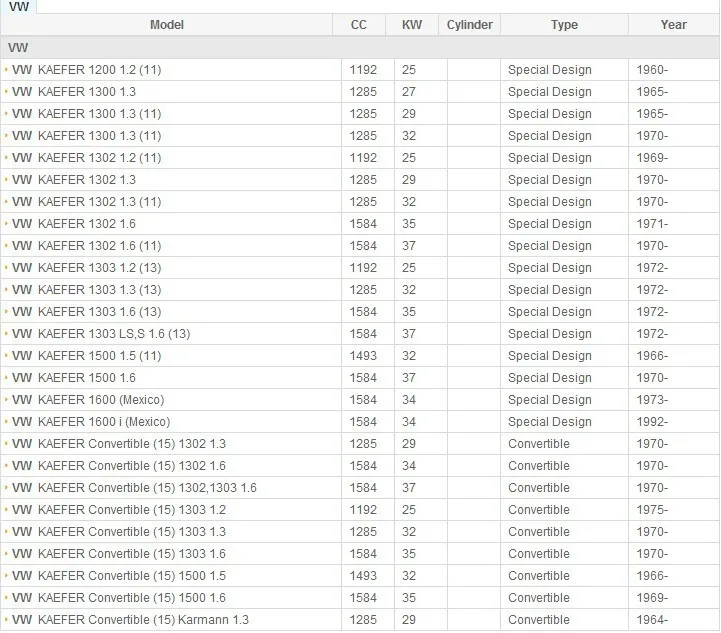Screen dimensions: 721x633
Task: Click KW 25 in KAEFER 1303 1.2 (13) row
Action: coord(408,268)
